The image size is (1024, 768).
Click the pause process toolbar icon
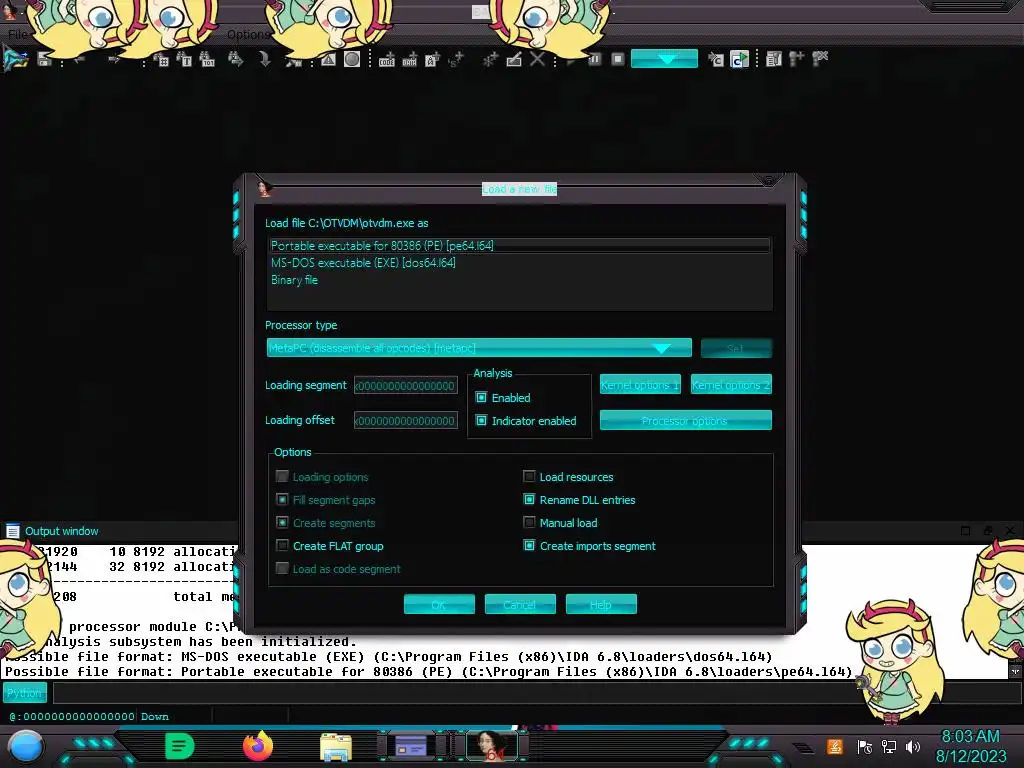594,59
